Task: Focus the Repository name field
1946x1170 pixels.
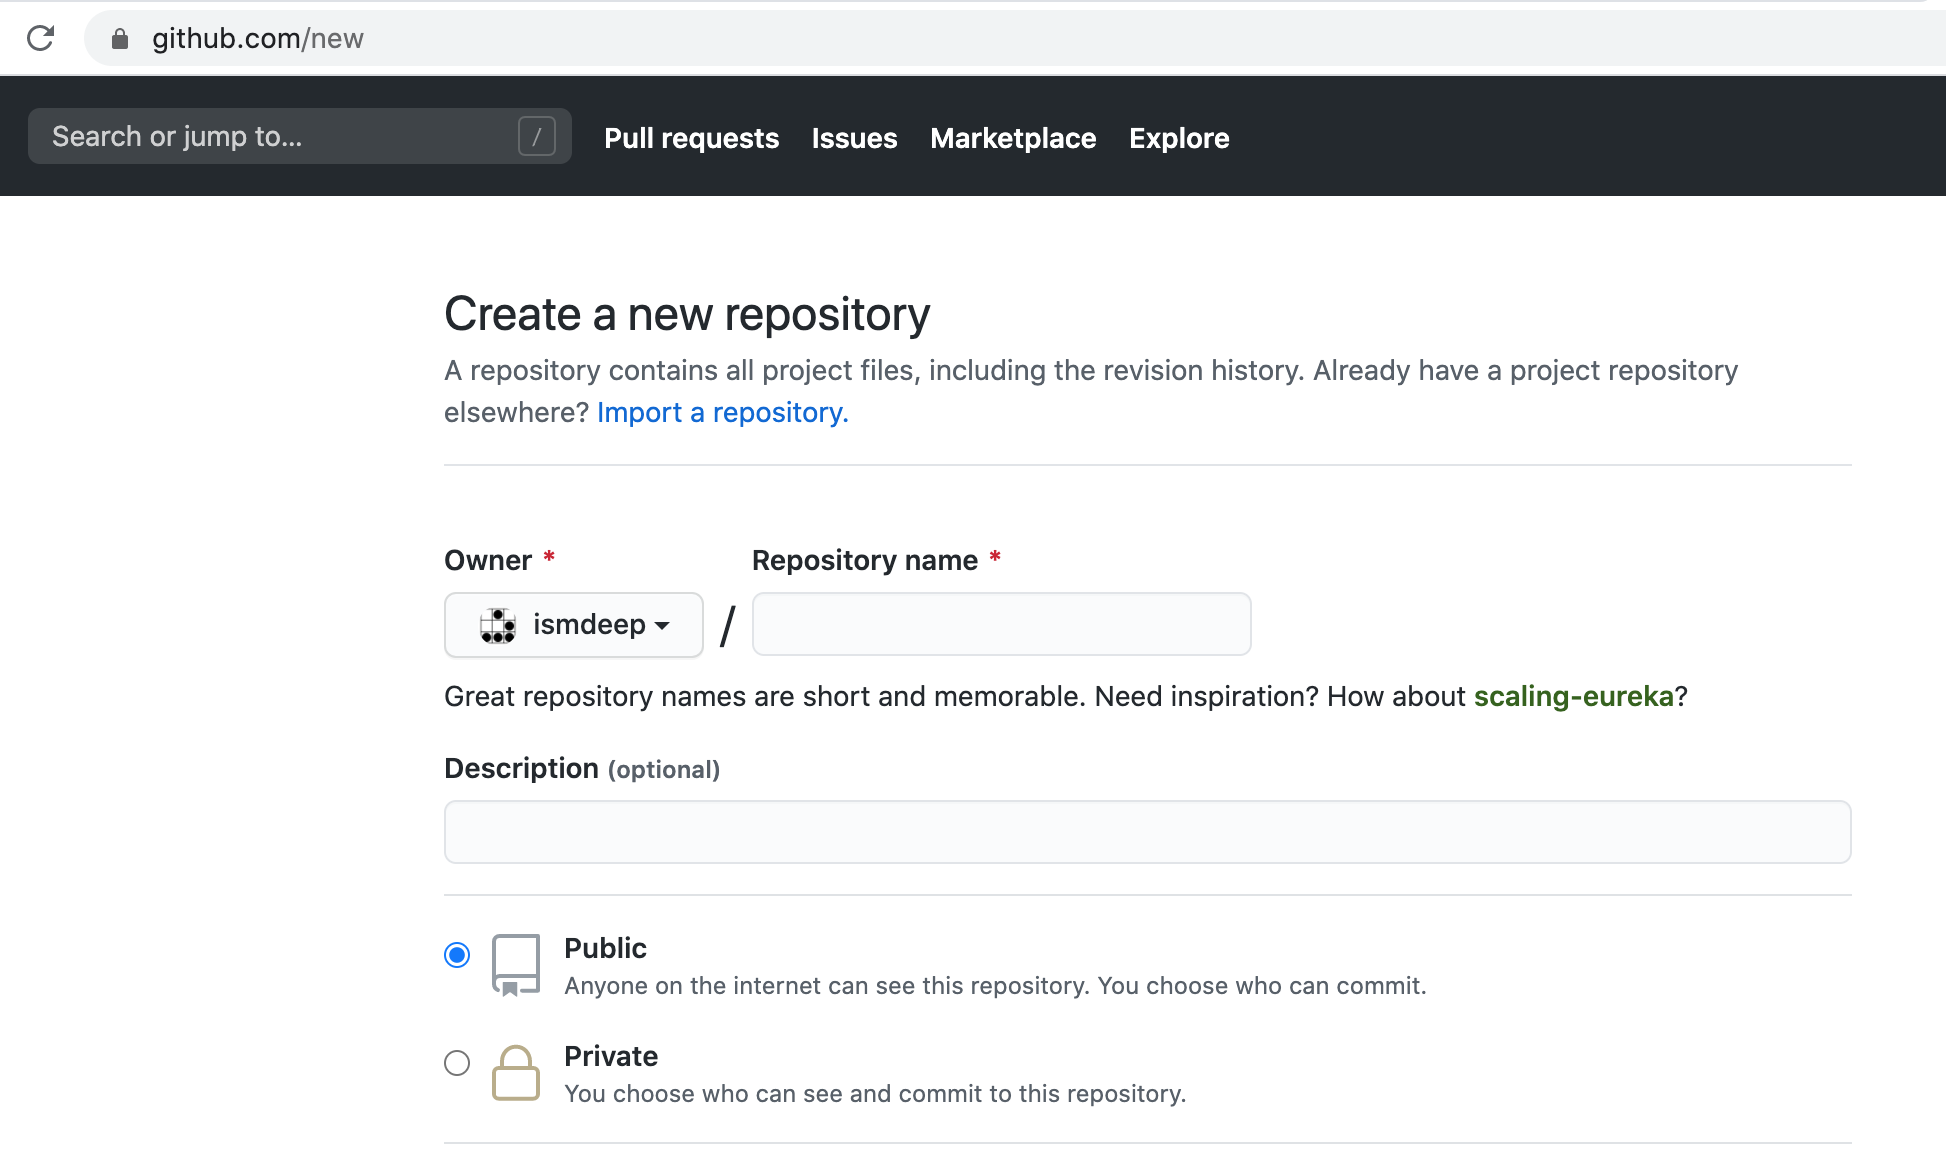Action: tap(1001, 624)
